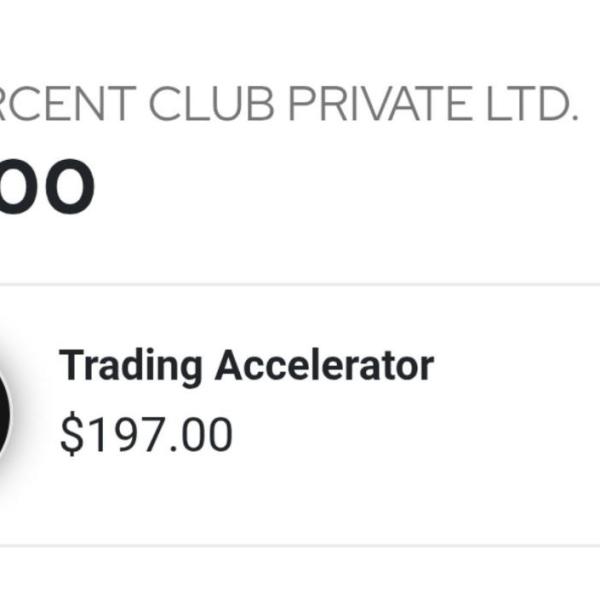Click the word "Accelerator" in the product name

(x=325, y=367)
